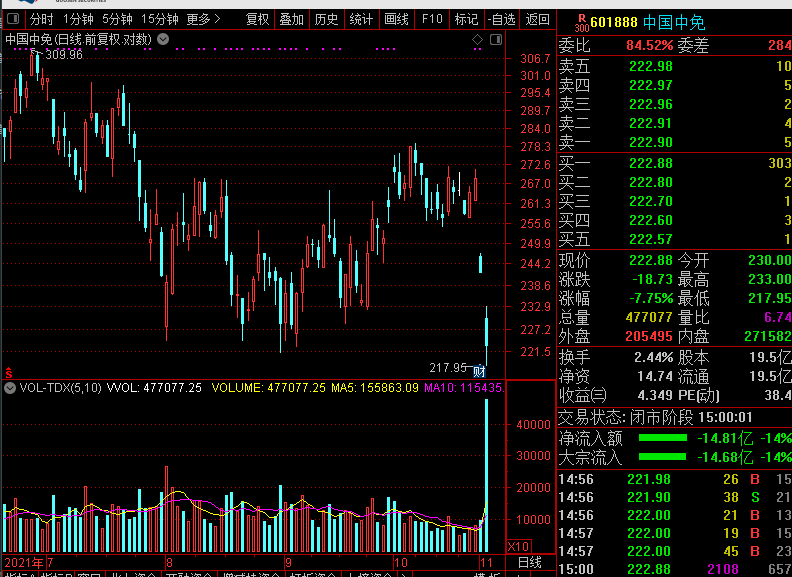Switch to 1分钟 period

[x=78, y=19]
